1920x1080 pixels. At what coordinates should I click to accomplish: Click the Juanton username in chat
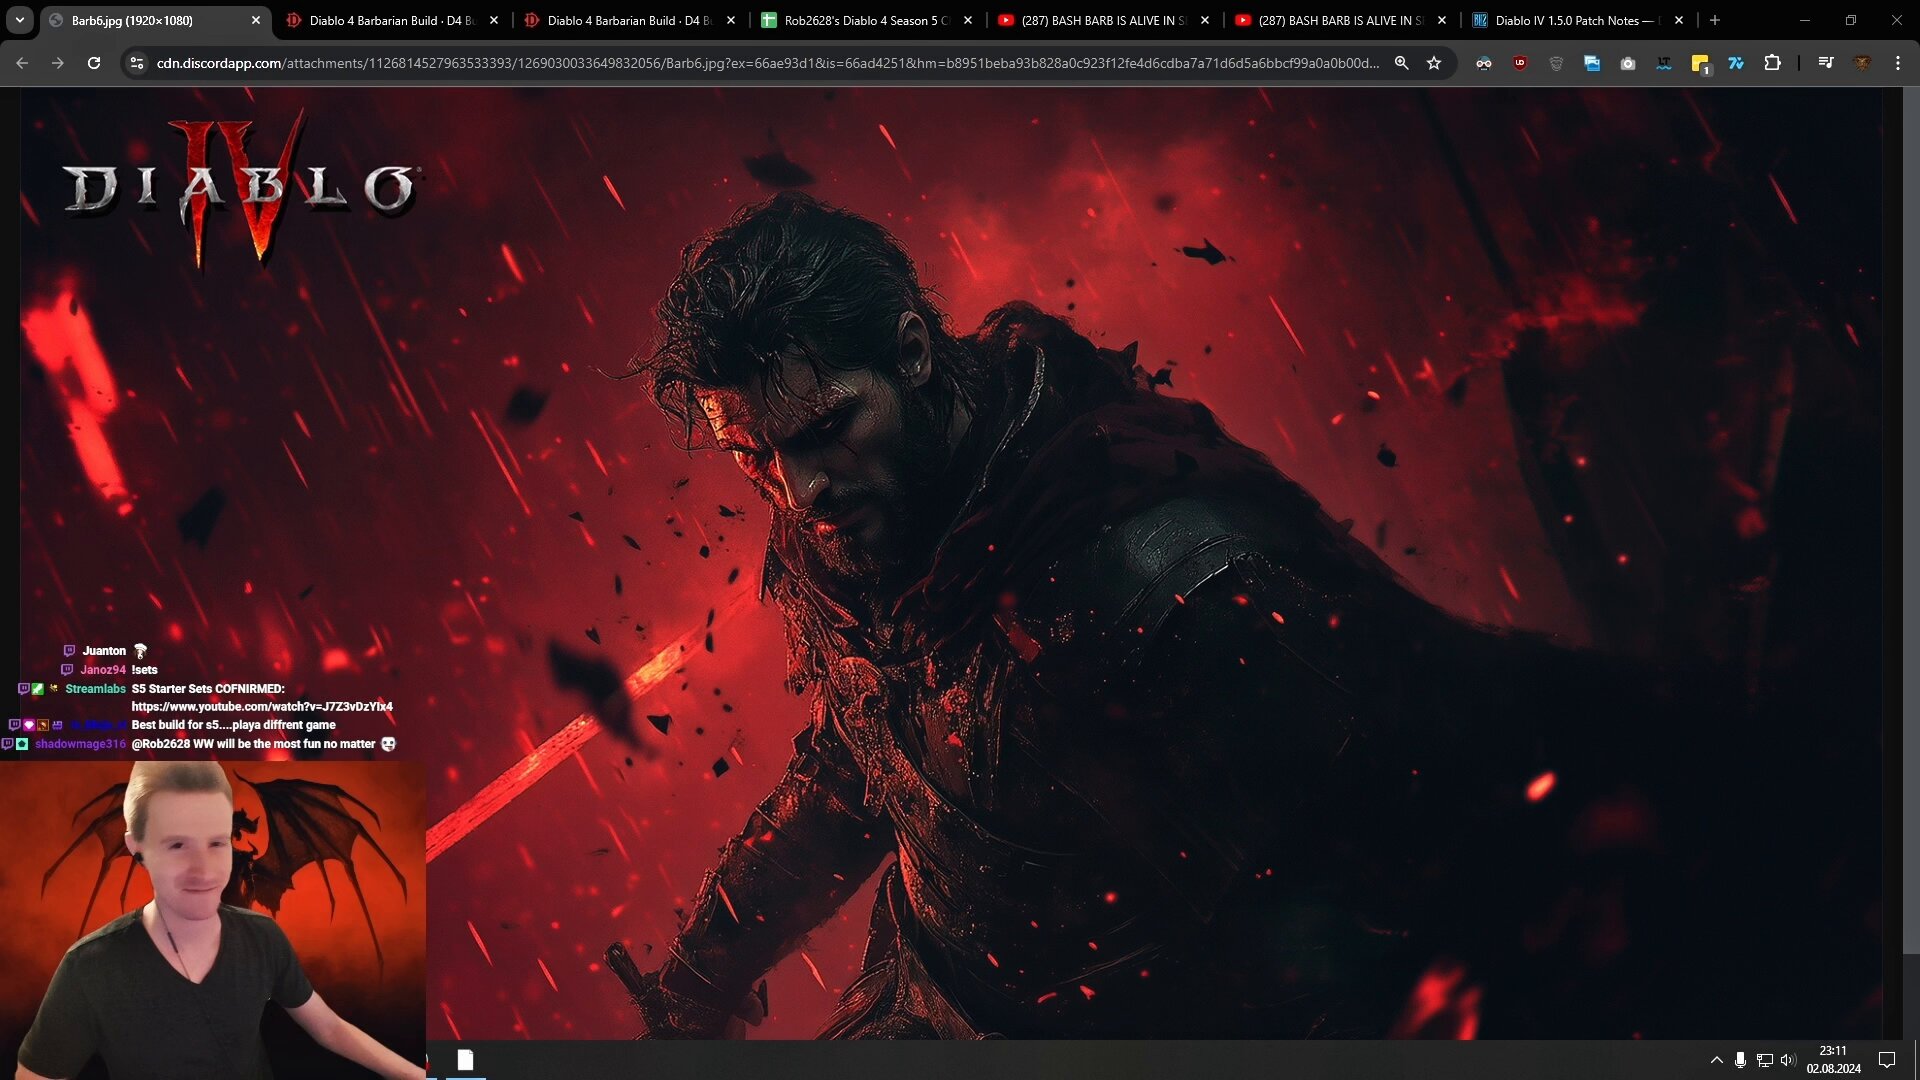point(104,651)
